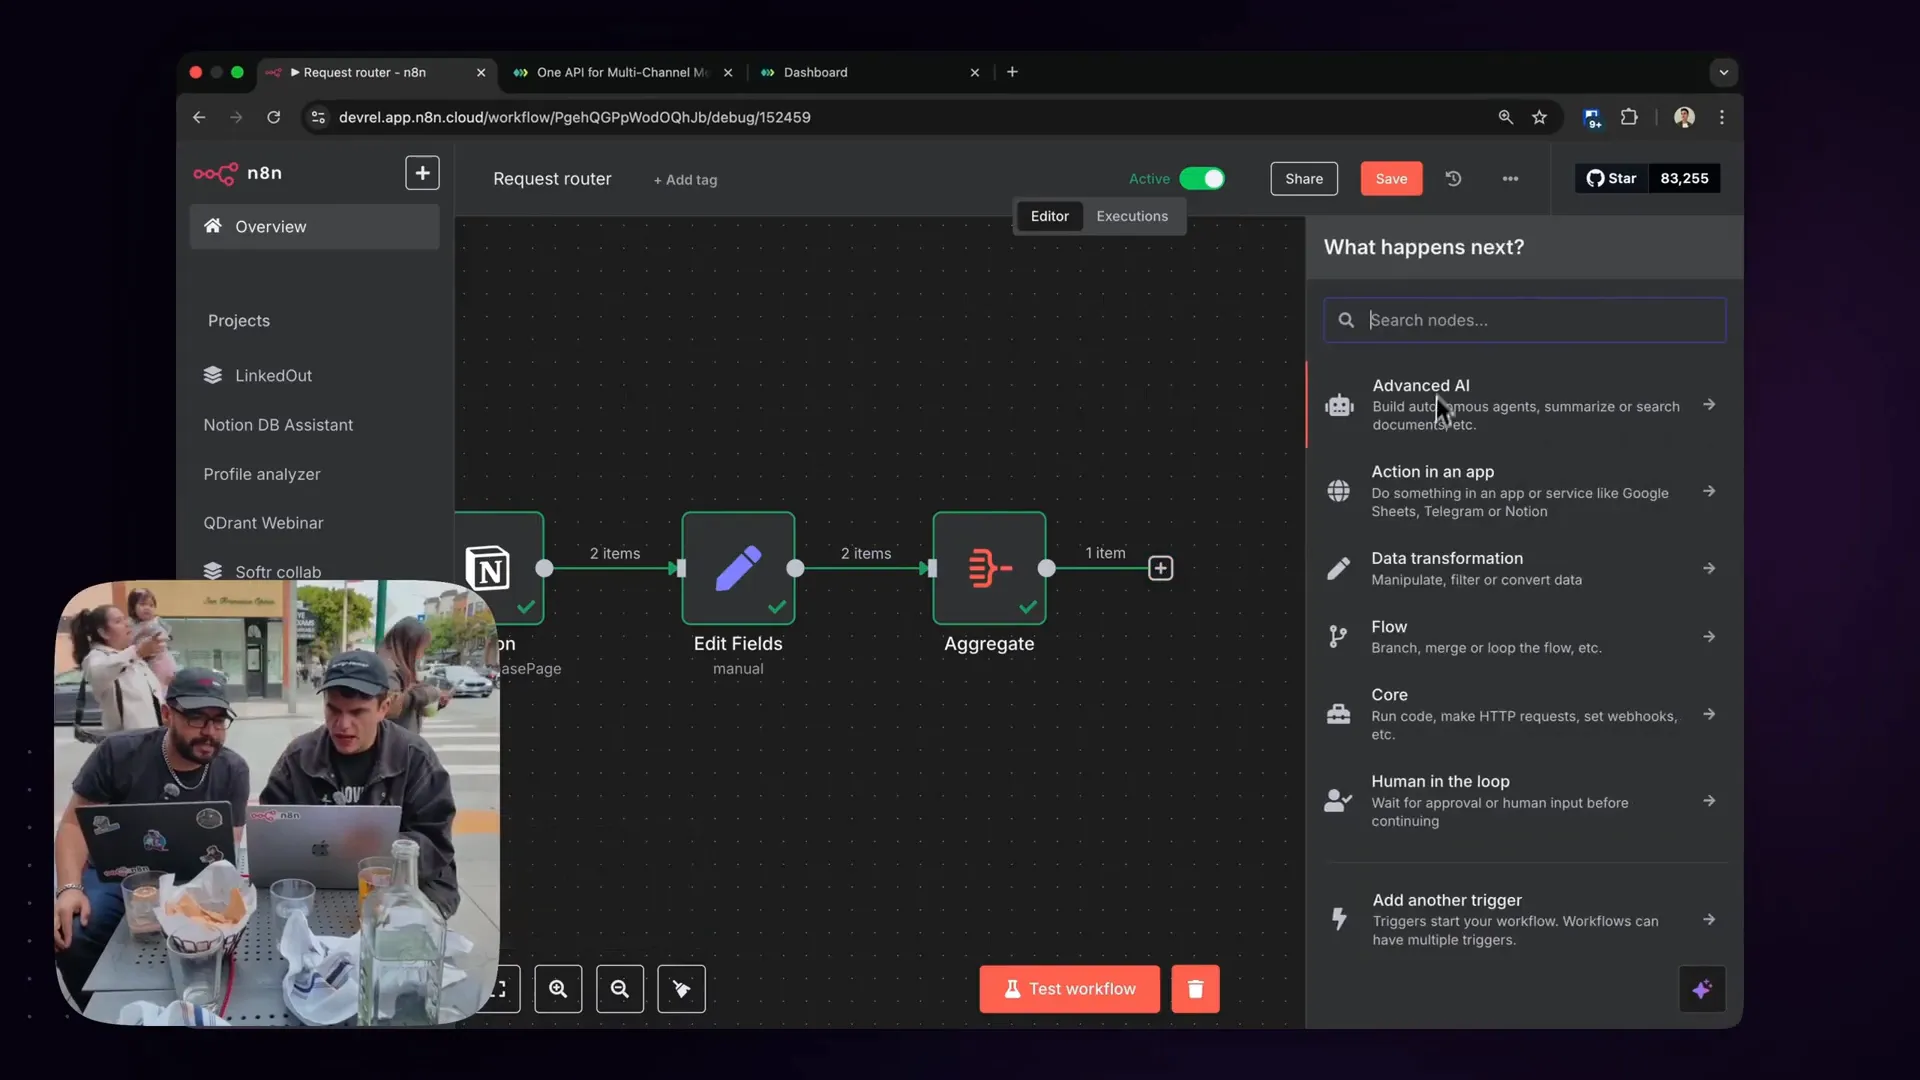Add node after Aggregate via plus connector
The width and height of the screenshot is (1920, 1080).
click(1160, 568)
